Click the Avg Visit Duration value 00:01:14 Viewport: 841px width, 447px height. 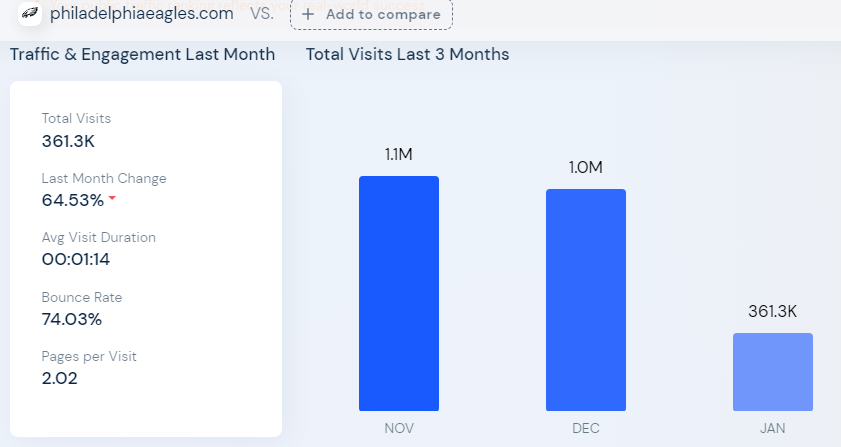76,260
